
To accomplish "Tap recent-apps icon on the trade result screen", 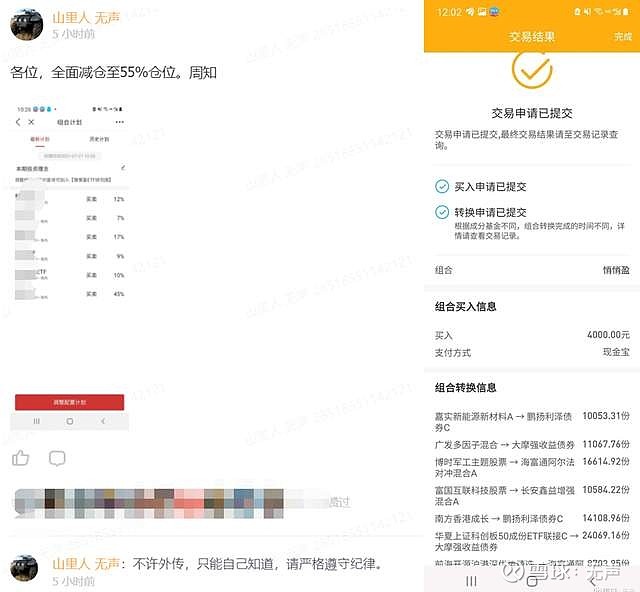I will coord(471,581).
